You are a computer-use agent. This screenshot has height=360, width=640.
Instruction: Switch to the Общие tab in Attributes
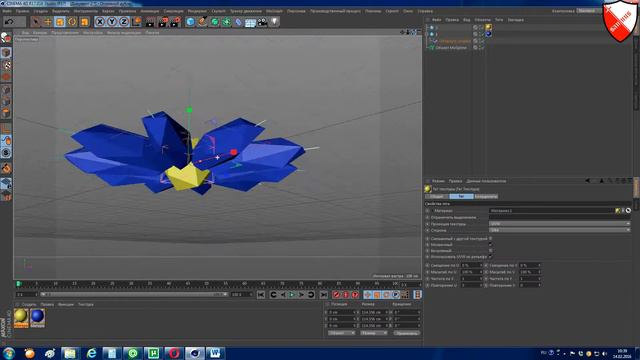(x=437, y=196)
